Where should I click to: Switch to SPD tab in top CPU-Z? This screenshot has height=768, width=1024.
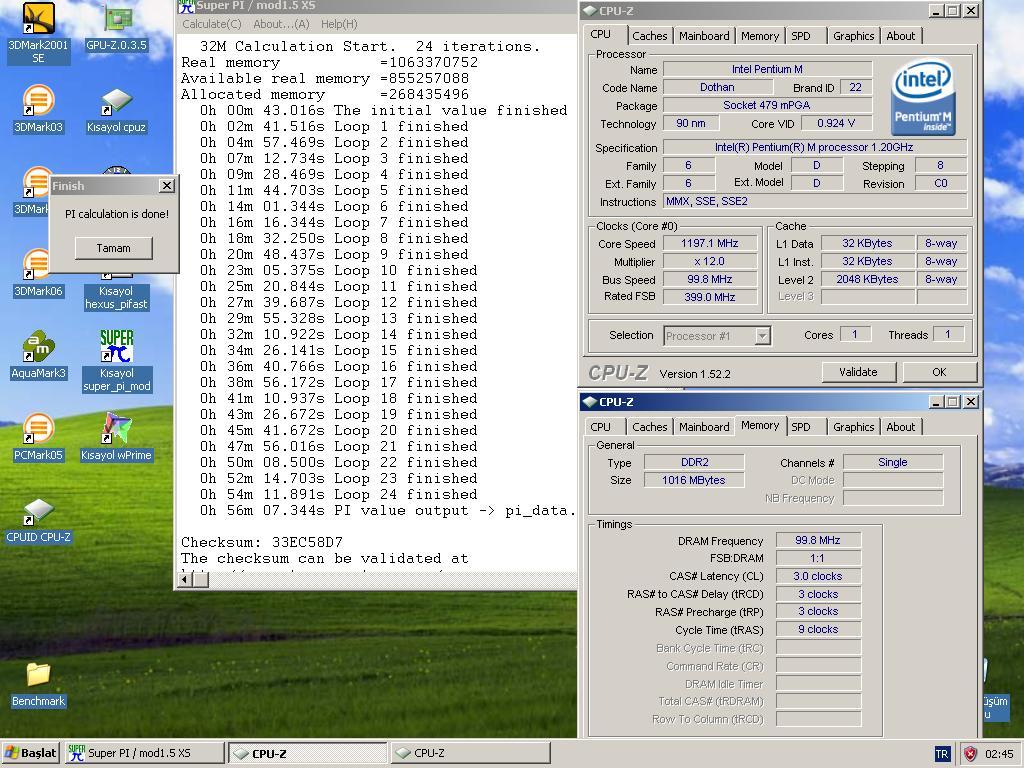click(801, 36)
